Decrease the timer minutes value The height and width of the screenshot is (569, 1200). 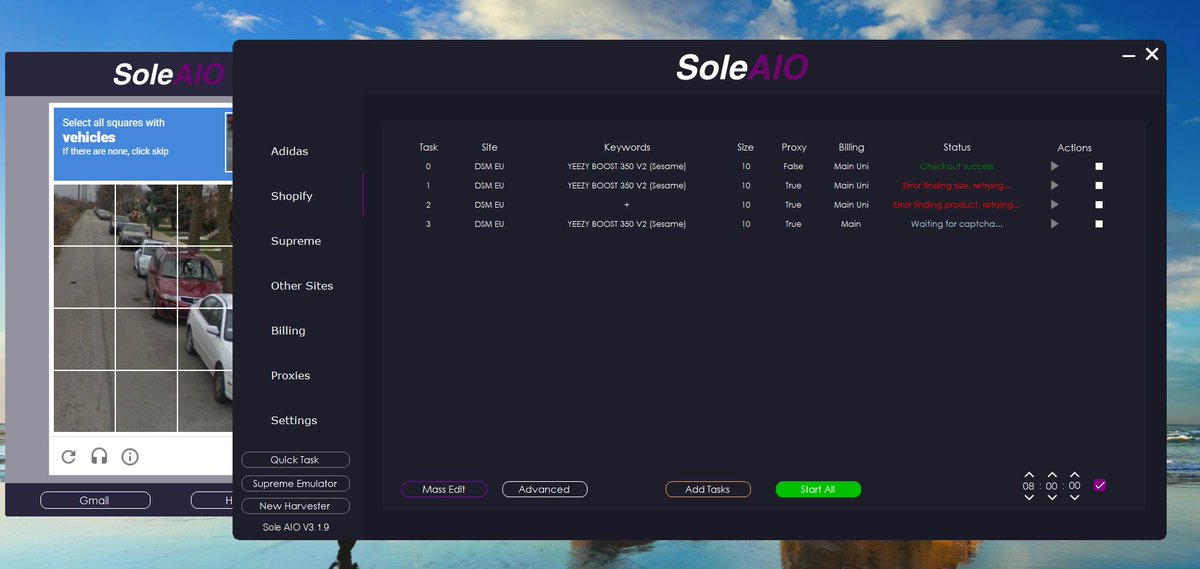[1052, 497]
